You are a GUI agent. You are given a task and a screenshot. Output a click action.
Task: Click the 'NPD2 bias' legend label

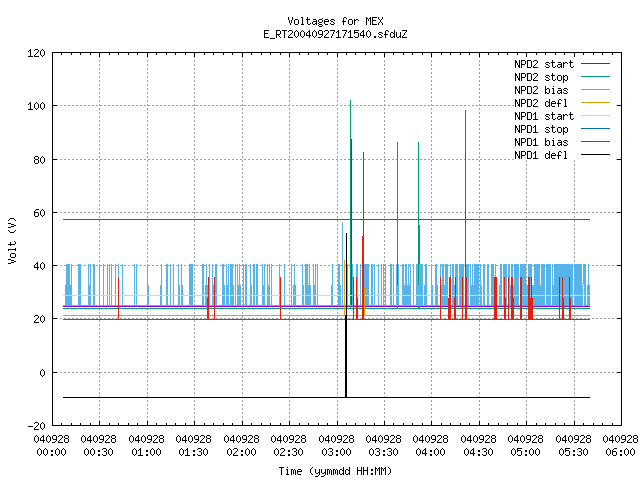coord(541,90)
